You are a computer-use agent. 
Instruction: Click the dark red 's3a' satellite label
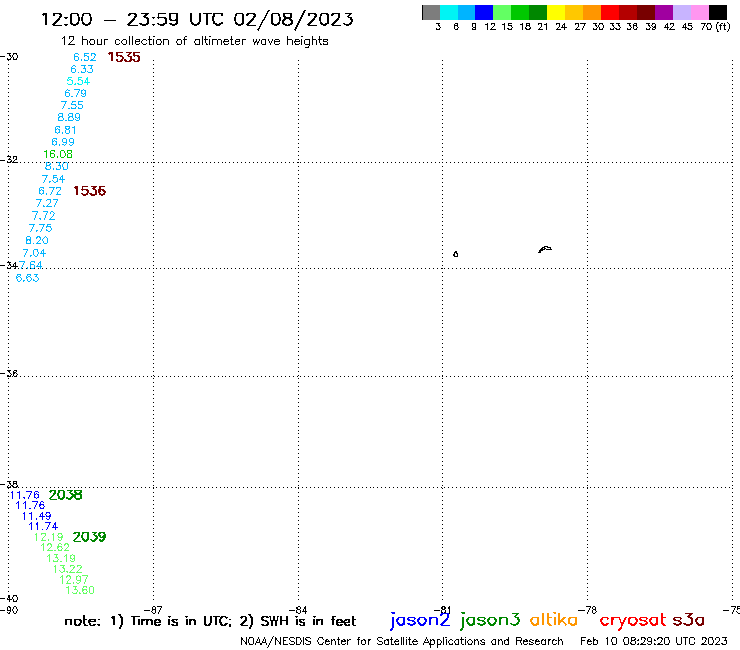[689, 620]
